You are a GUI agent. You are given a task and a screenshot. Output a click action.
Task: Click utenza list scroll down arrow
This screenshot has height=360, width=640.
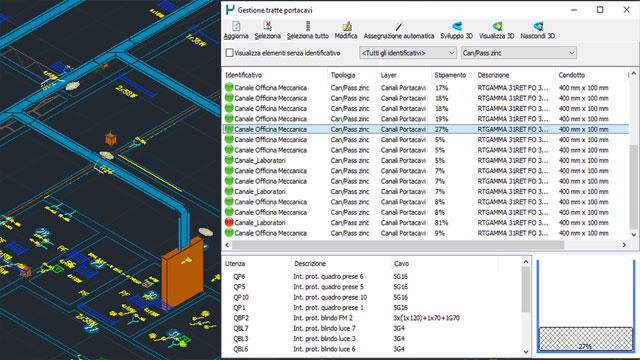(x=526, y=351)
